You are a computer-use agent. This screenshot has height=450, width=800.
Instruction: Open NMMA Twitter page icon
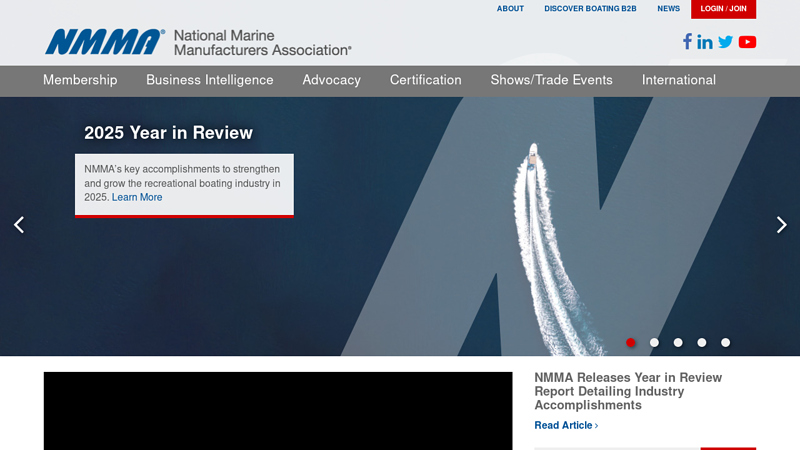[726, 42]
